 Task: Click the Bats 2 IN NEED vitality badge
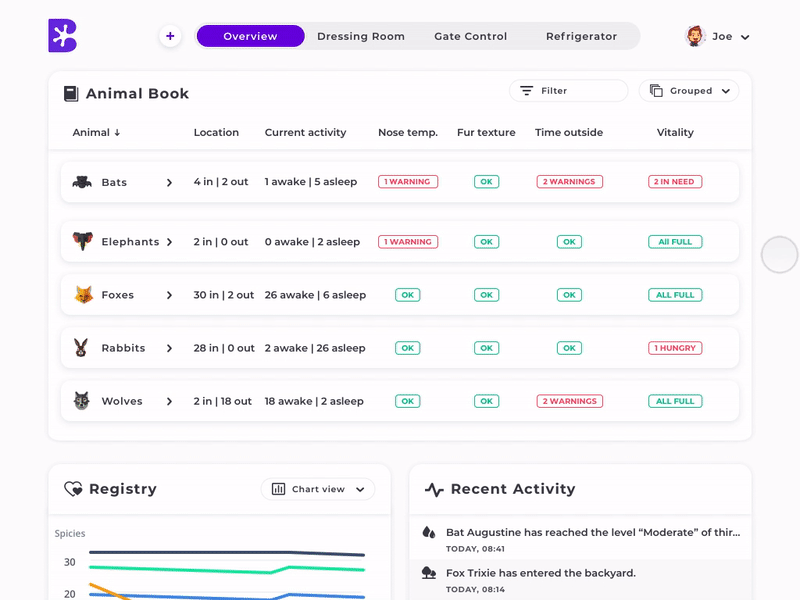pyautogui.click(x=675, y=182)
